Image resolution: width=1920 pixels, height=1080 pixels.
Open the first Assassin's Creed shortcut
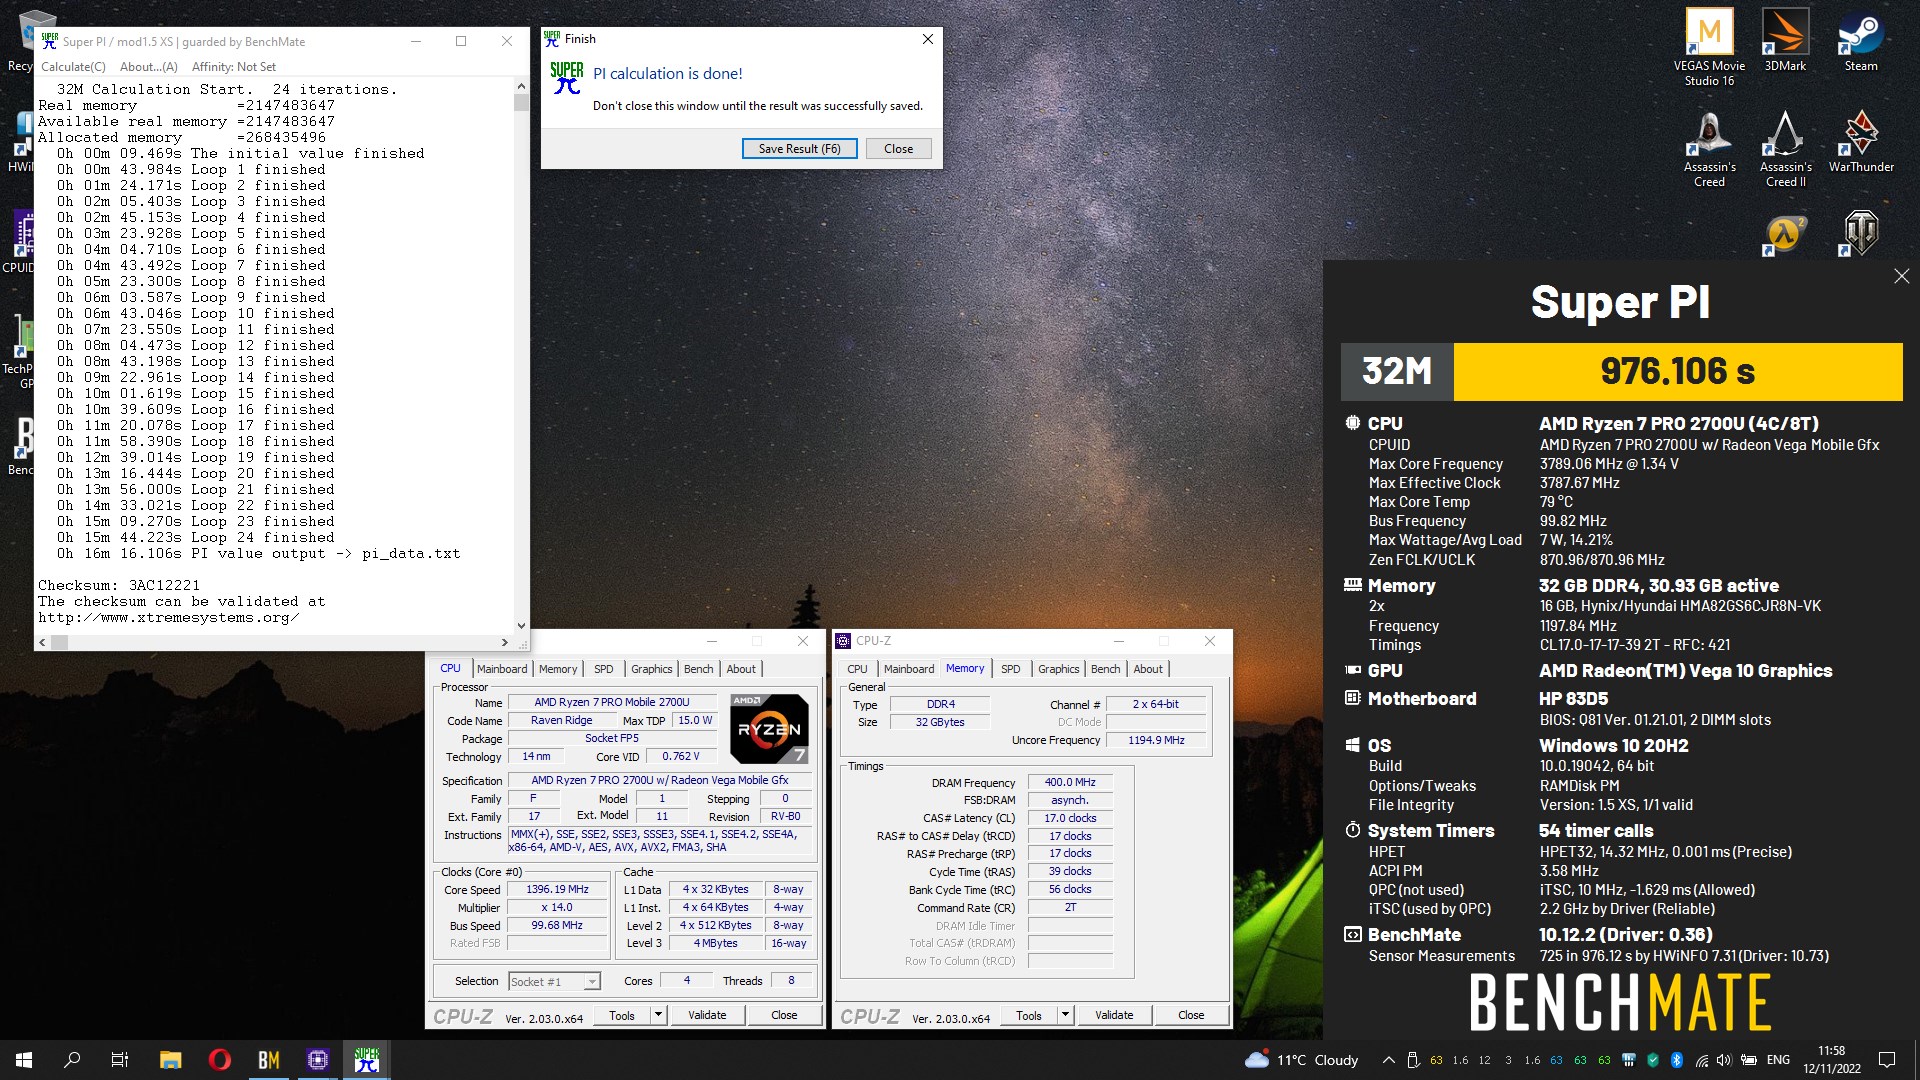coord(1709,148)
